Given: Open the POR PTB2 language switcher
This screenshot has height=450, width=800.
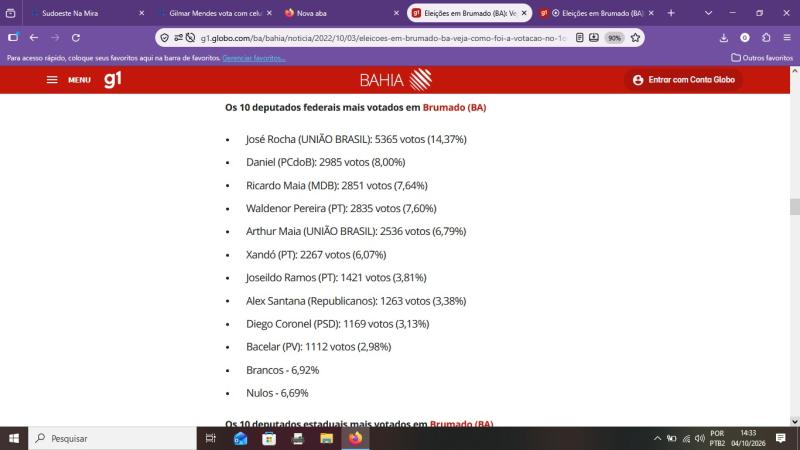Looking at the screenshot, I should coord(717,438).
